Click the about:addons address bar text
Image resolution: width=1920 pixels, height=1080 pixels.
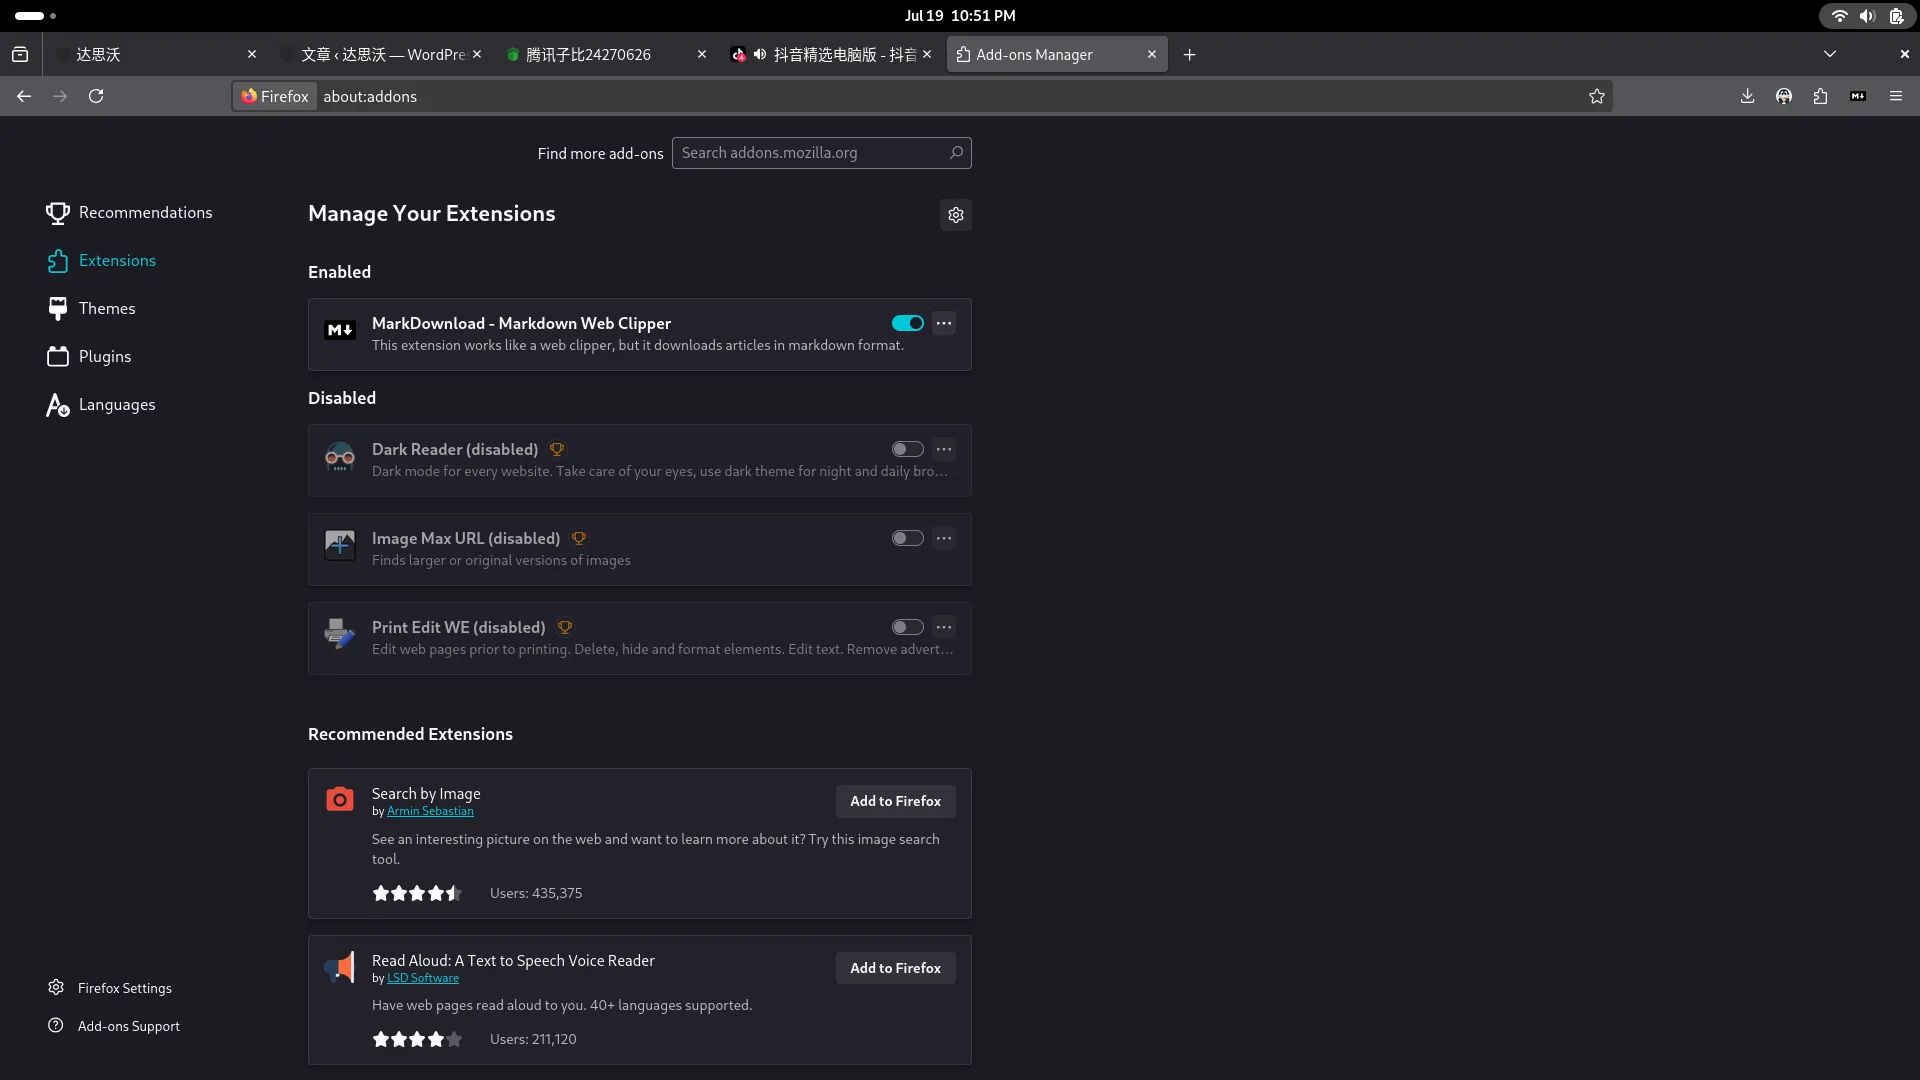[370, 96]
